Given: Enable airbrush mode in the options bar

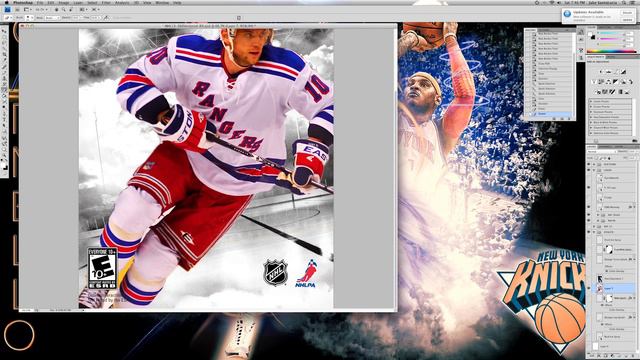Looking at the screenshot, I should 106,18.
